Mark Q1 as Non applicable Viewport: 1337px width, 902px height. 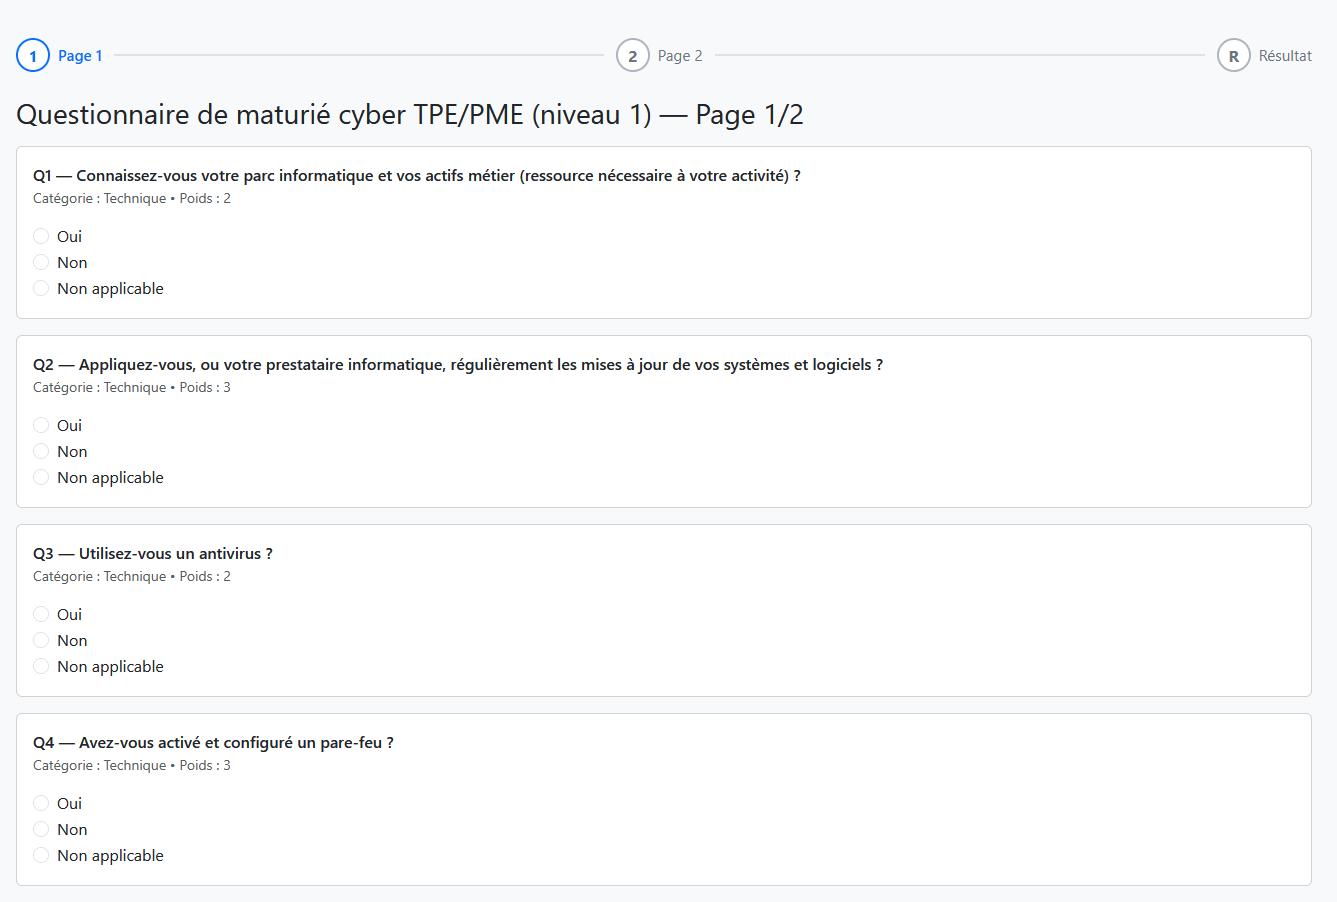[41, 288]
